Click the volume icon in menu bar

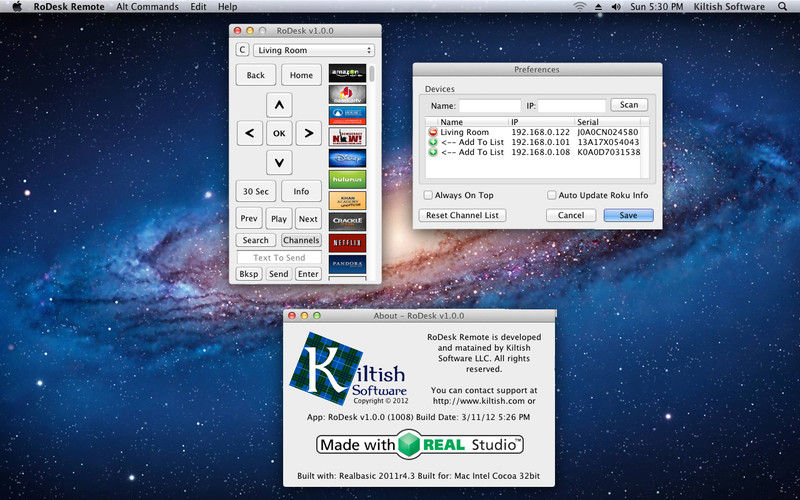[x=616, y=7]
